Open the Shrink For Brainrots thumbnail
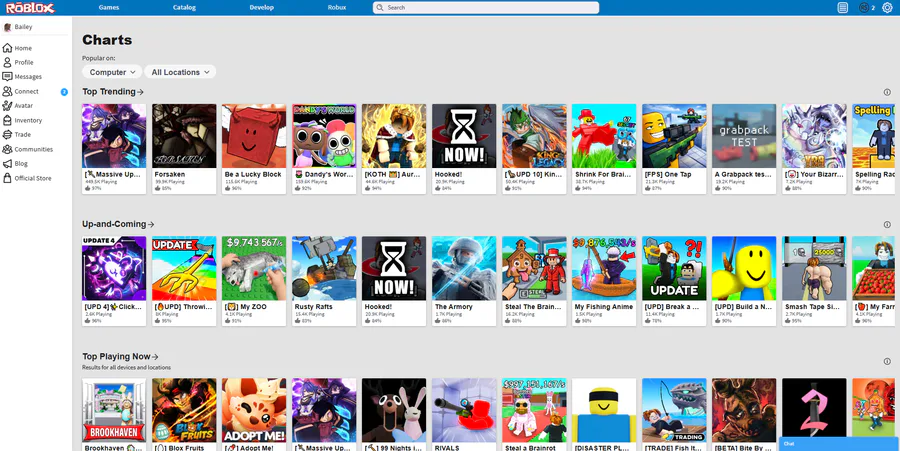Image resolution: width=900 pixels, height=451 pixels. [604, 136]
